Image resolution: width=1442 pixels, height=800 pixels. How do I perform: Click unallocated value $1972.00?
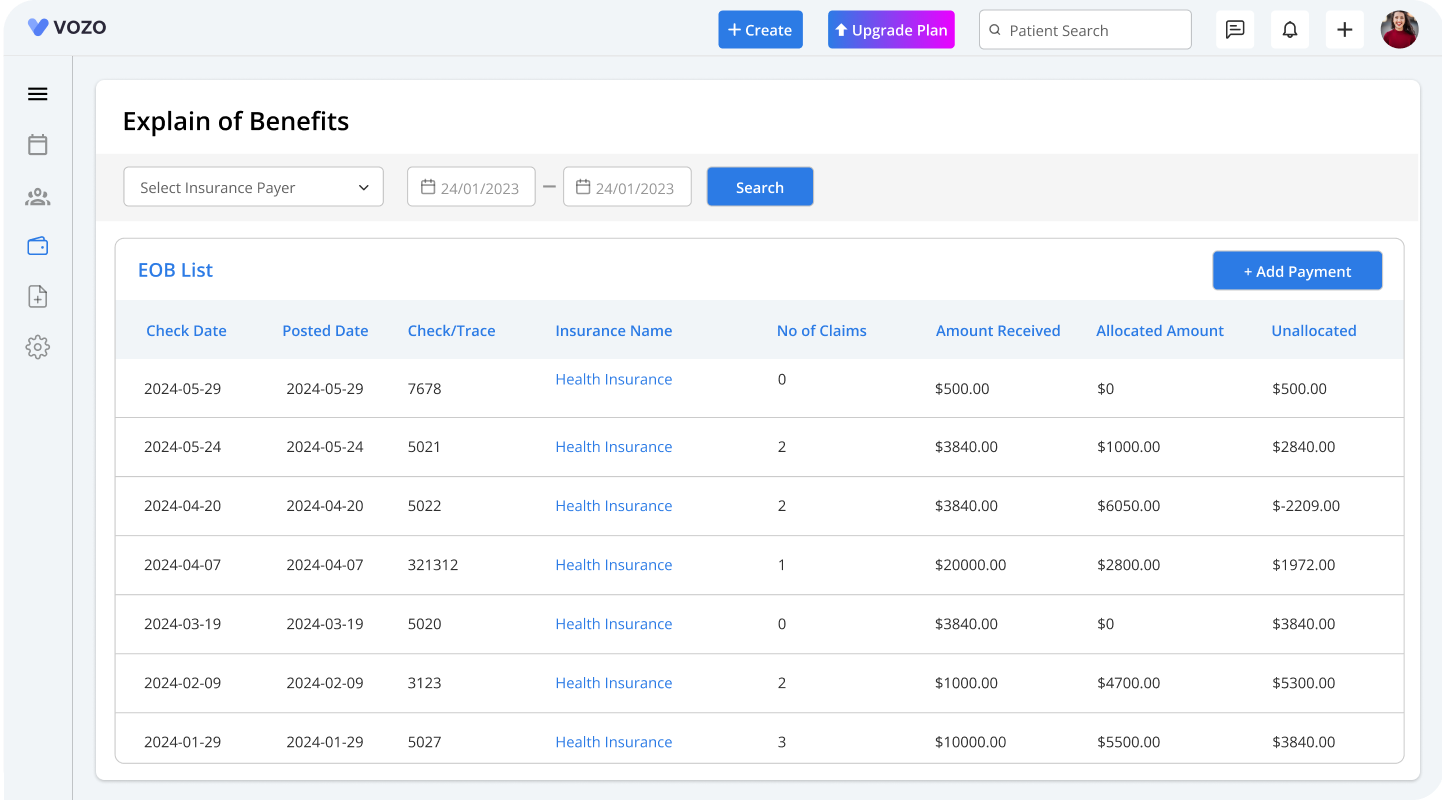coord(1304,565)
